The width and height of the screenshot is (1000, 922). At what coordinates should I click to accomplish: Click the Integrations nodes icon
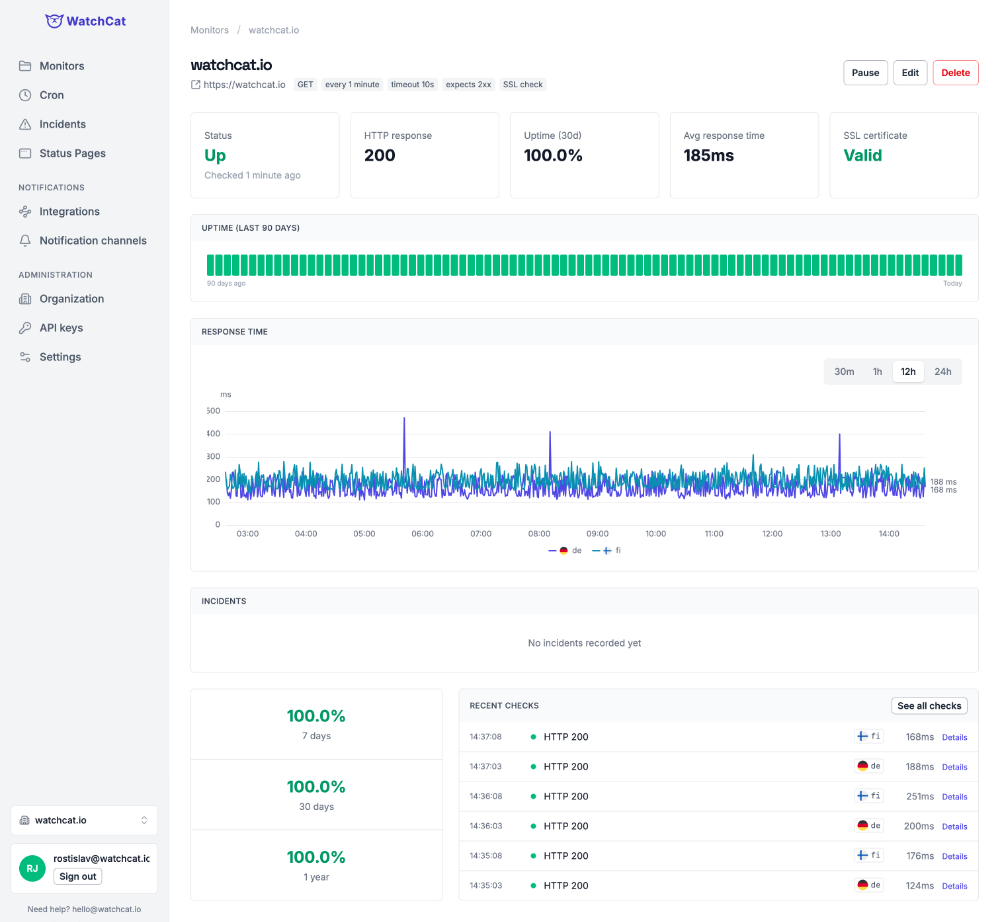25,212
